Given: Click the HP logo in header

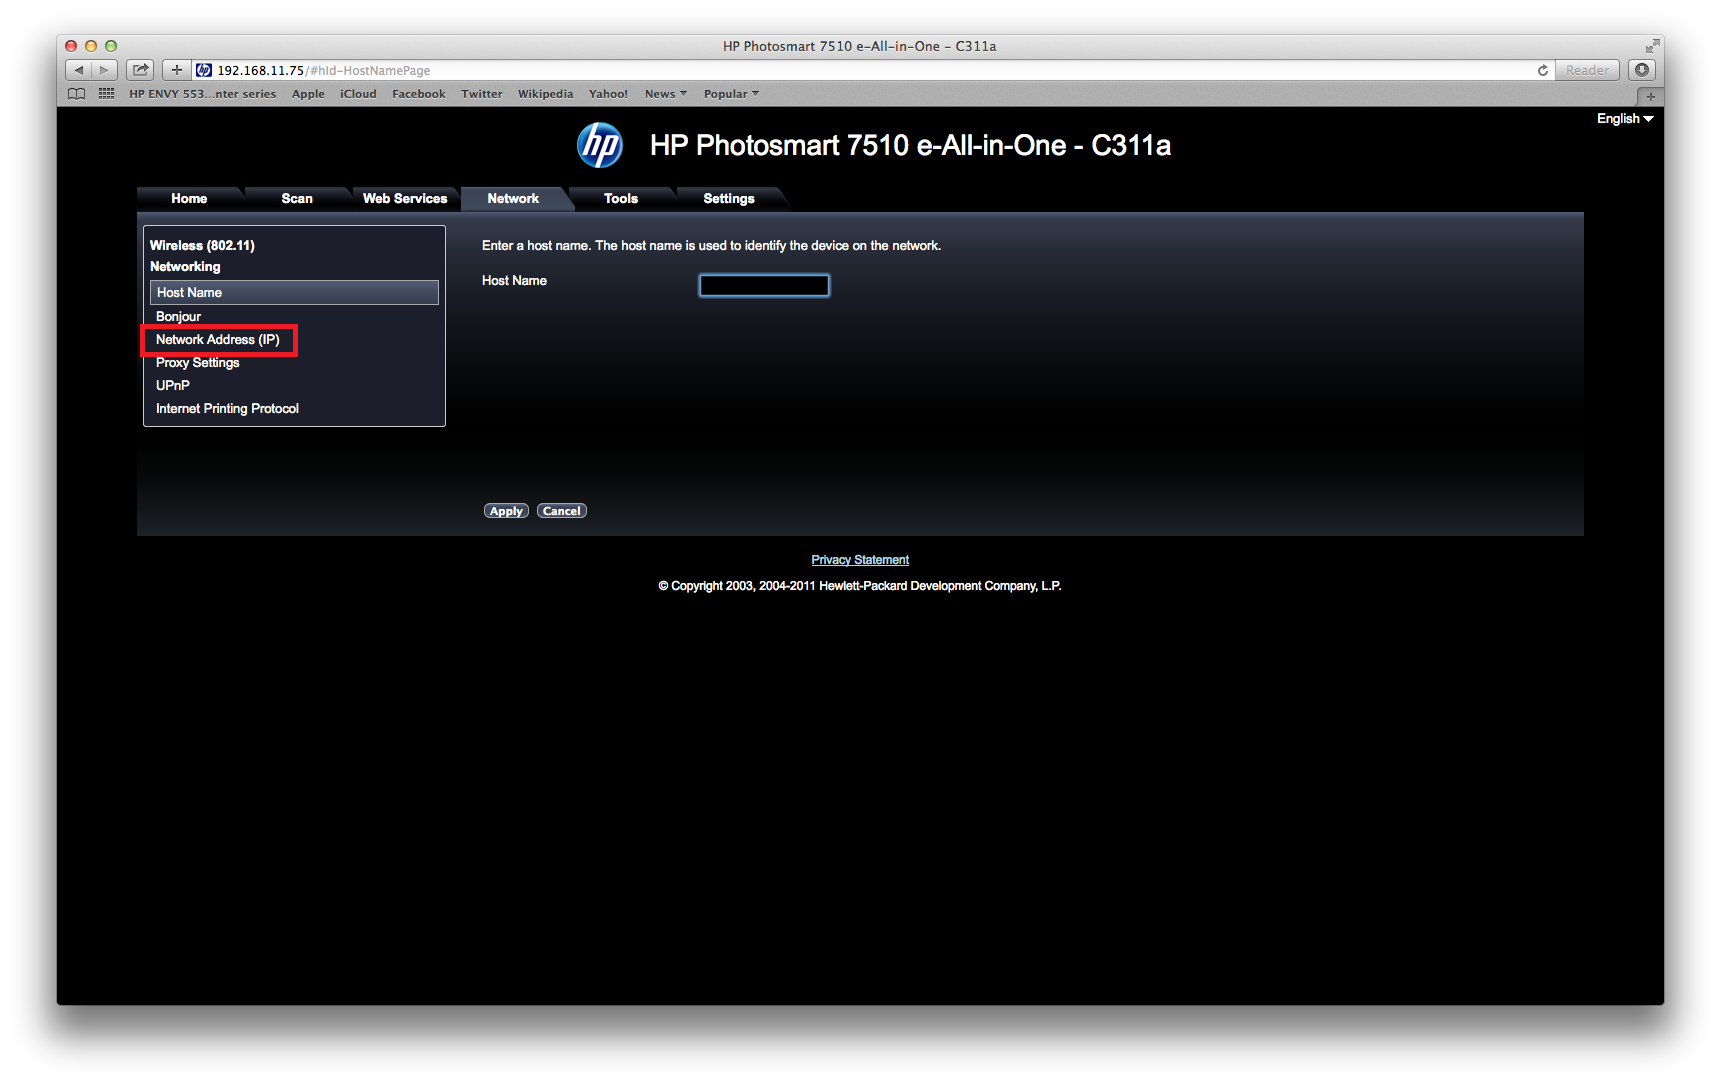Looking at the screenshot, I should [600, 145].
